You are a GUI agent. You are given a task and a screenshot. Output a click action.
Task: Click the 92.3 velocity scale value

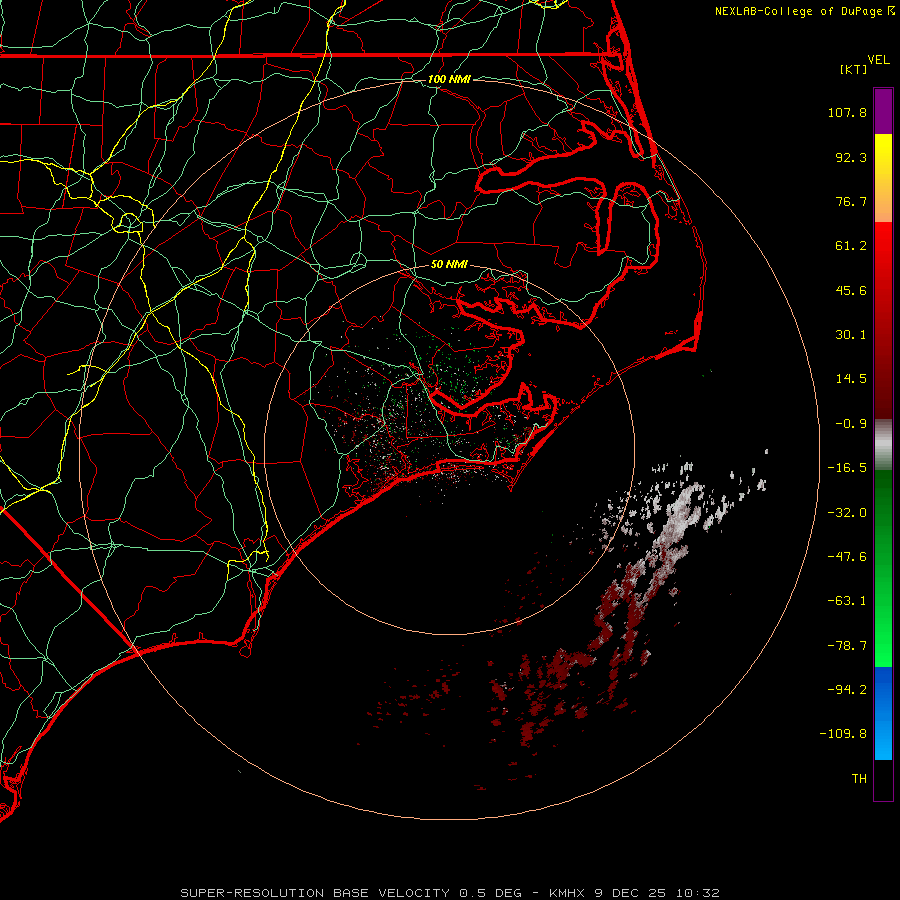point(851,157)
